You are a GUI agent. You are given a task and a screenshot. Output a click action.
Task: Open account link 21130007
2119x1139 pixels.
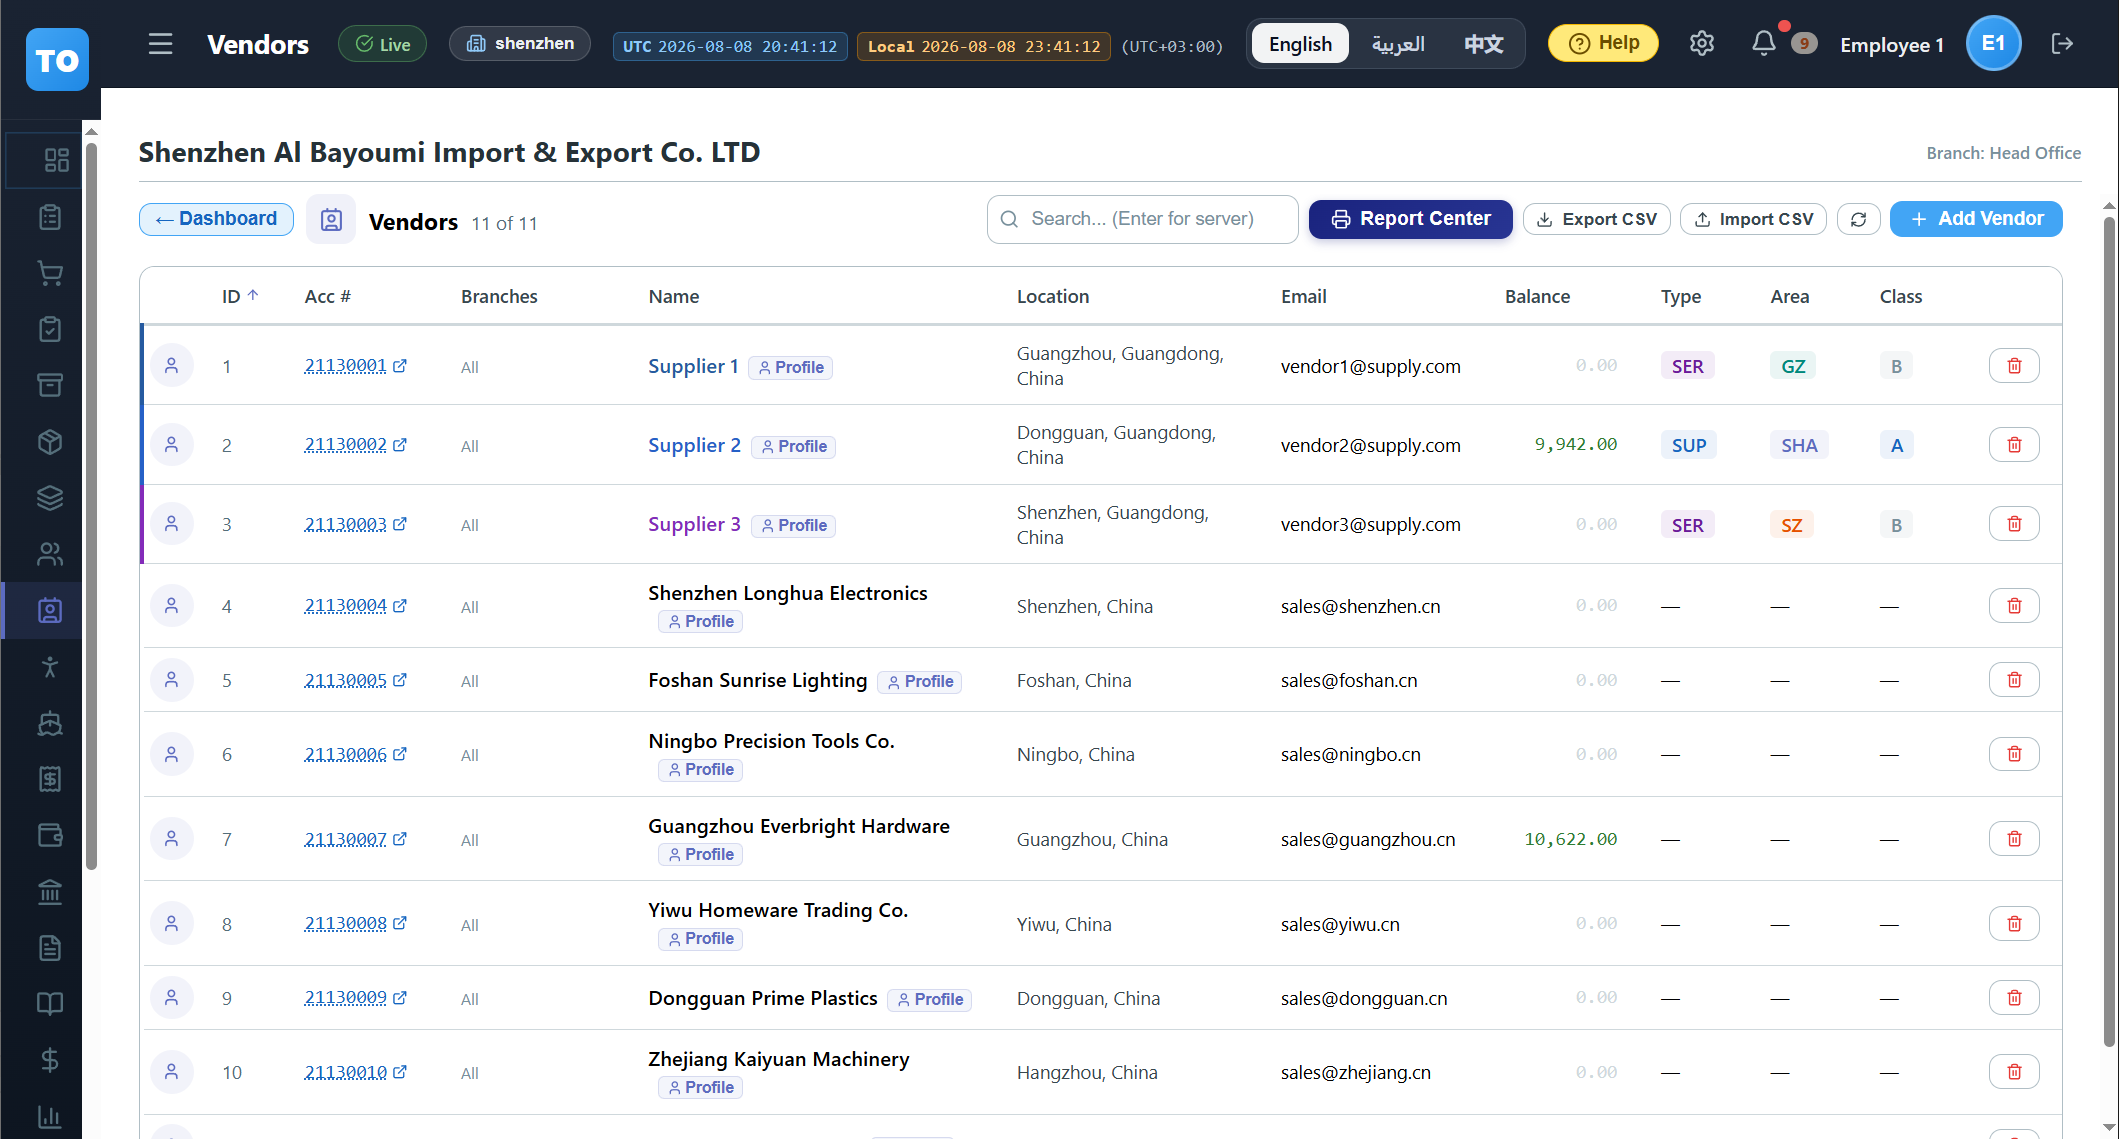pyautogui.click(x=355, y=839)
